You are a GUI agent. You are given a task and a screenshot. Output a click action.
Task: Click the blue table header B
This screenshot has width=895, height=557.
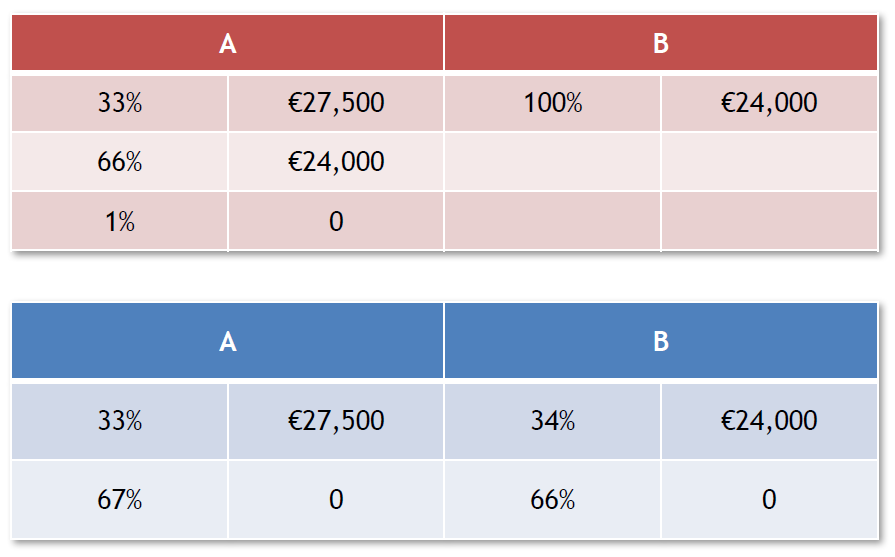pos(661,341)
